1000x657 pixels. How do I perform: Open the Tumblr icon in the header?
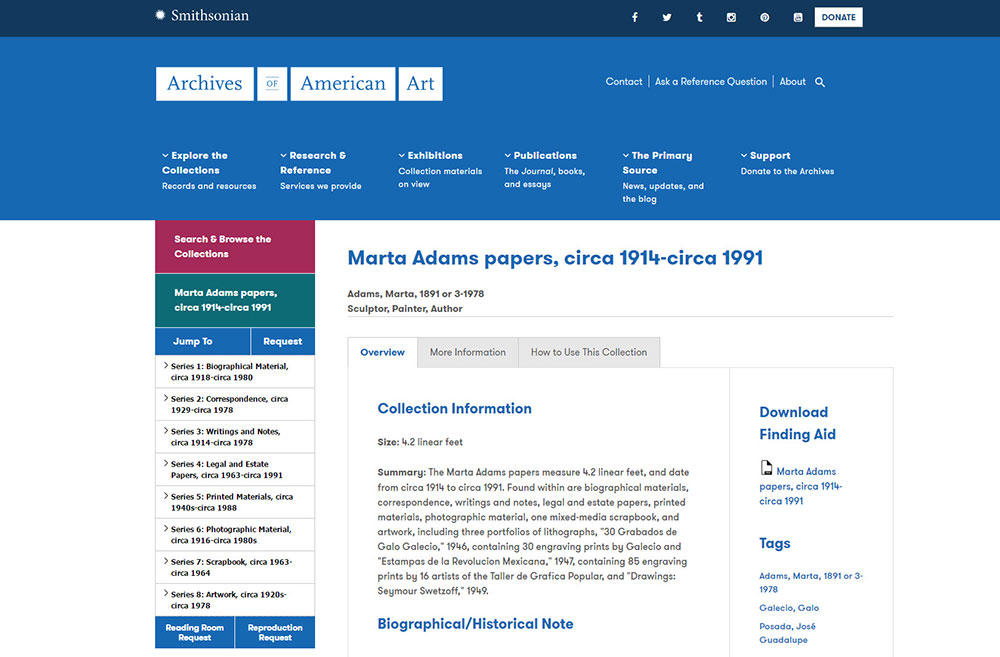click(x=700, y=17)
